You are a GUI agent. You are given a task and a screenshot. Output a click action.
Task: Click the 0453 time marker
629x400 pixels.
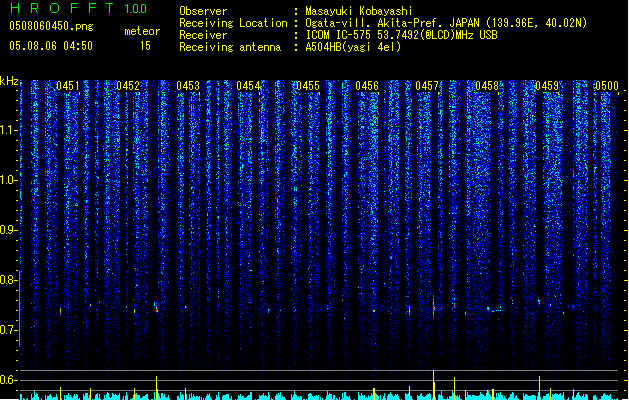point(188,86)
